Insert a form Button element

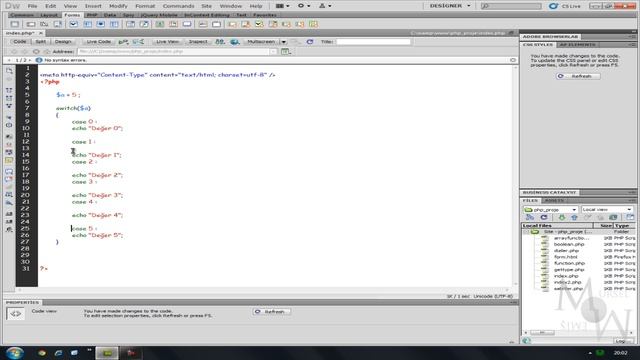click(x=187, y=24)
